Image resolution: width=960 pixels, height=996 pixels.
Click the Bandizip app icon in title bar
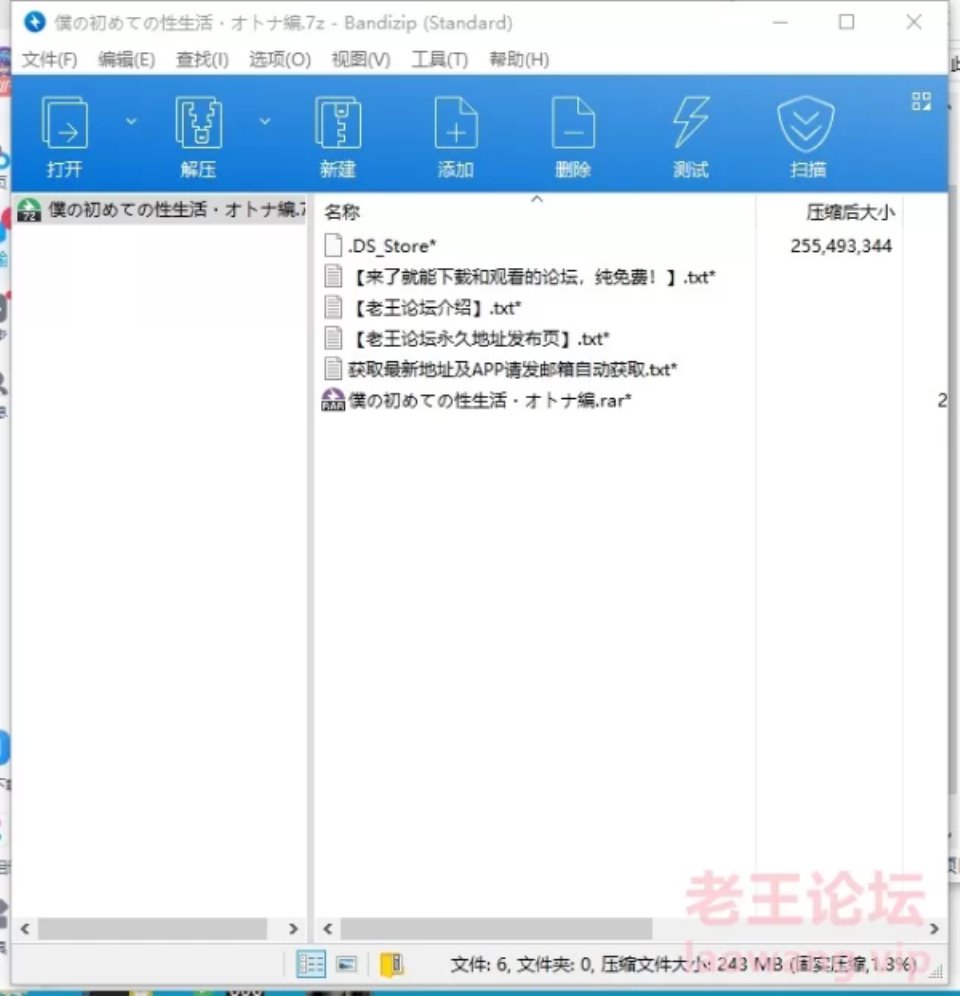(x=35, y=22)
